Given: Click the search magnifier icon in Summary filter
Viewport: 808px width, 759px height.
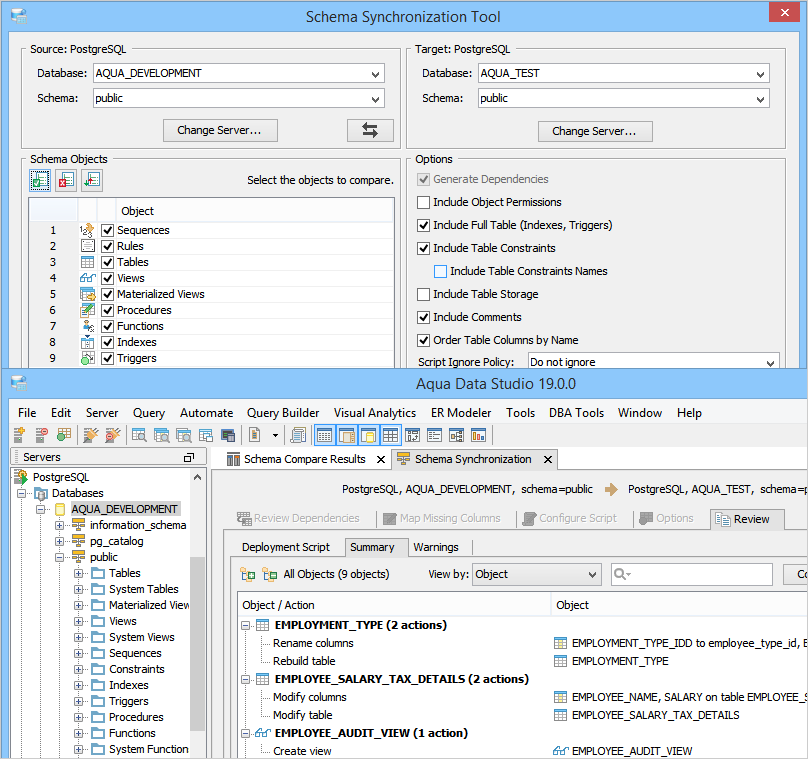Looking at the screenshot, I should 621,574.
